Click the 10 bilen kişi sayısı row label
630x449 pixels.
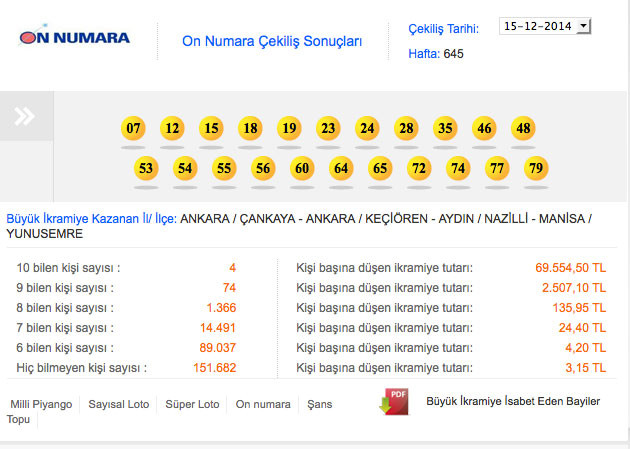pos(68,268)
